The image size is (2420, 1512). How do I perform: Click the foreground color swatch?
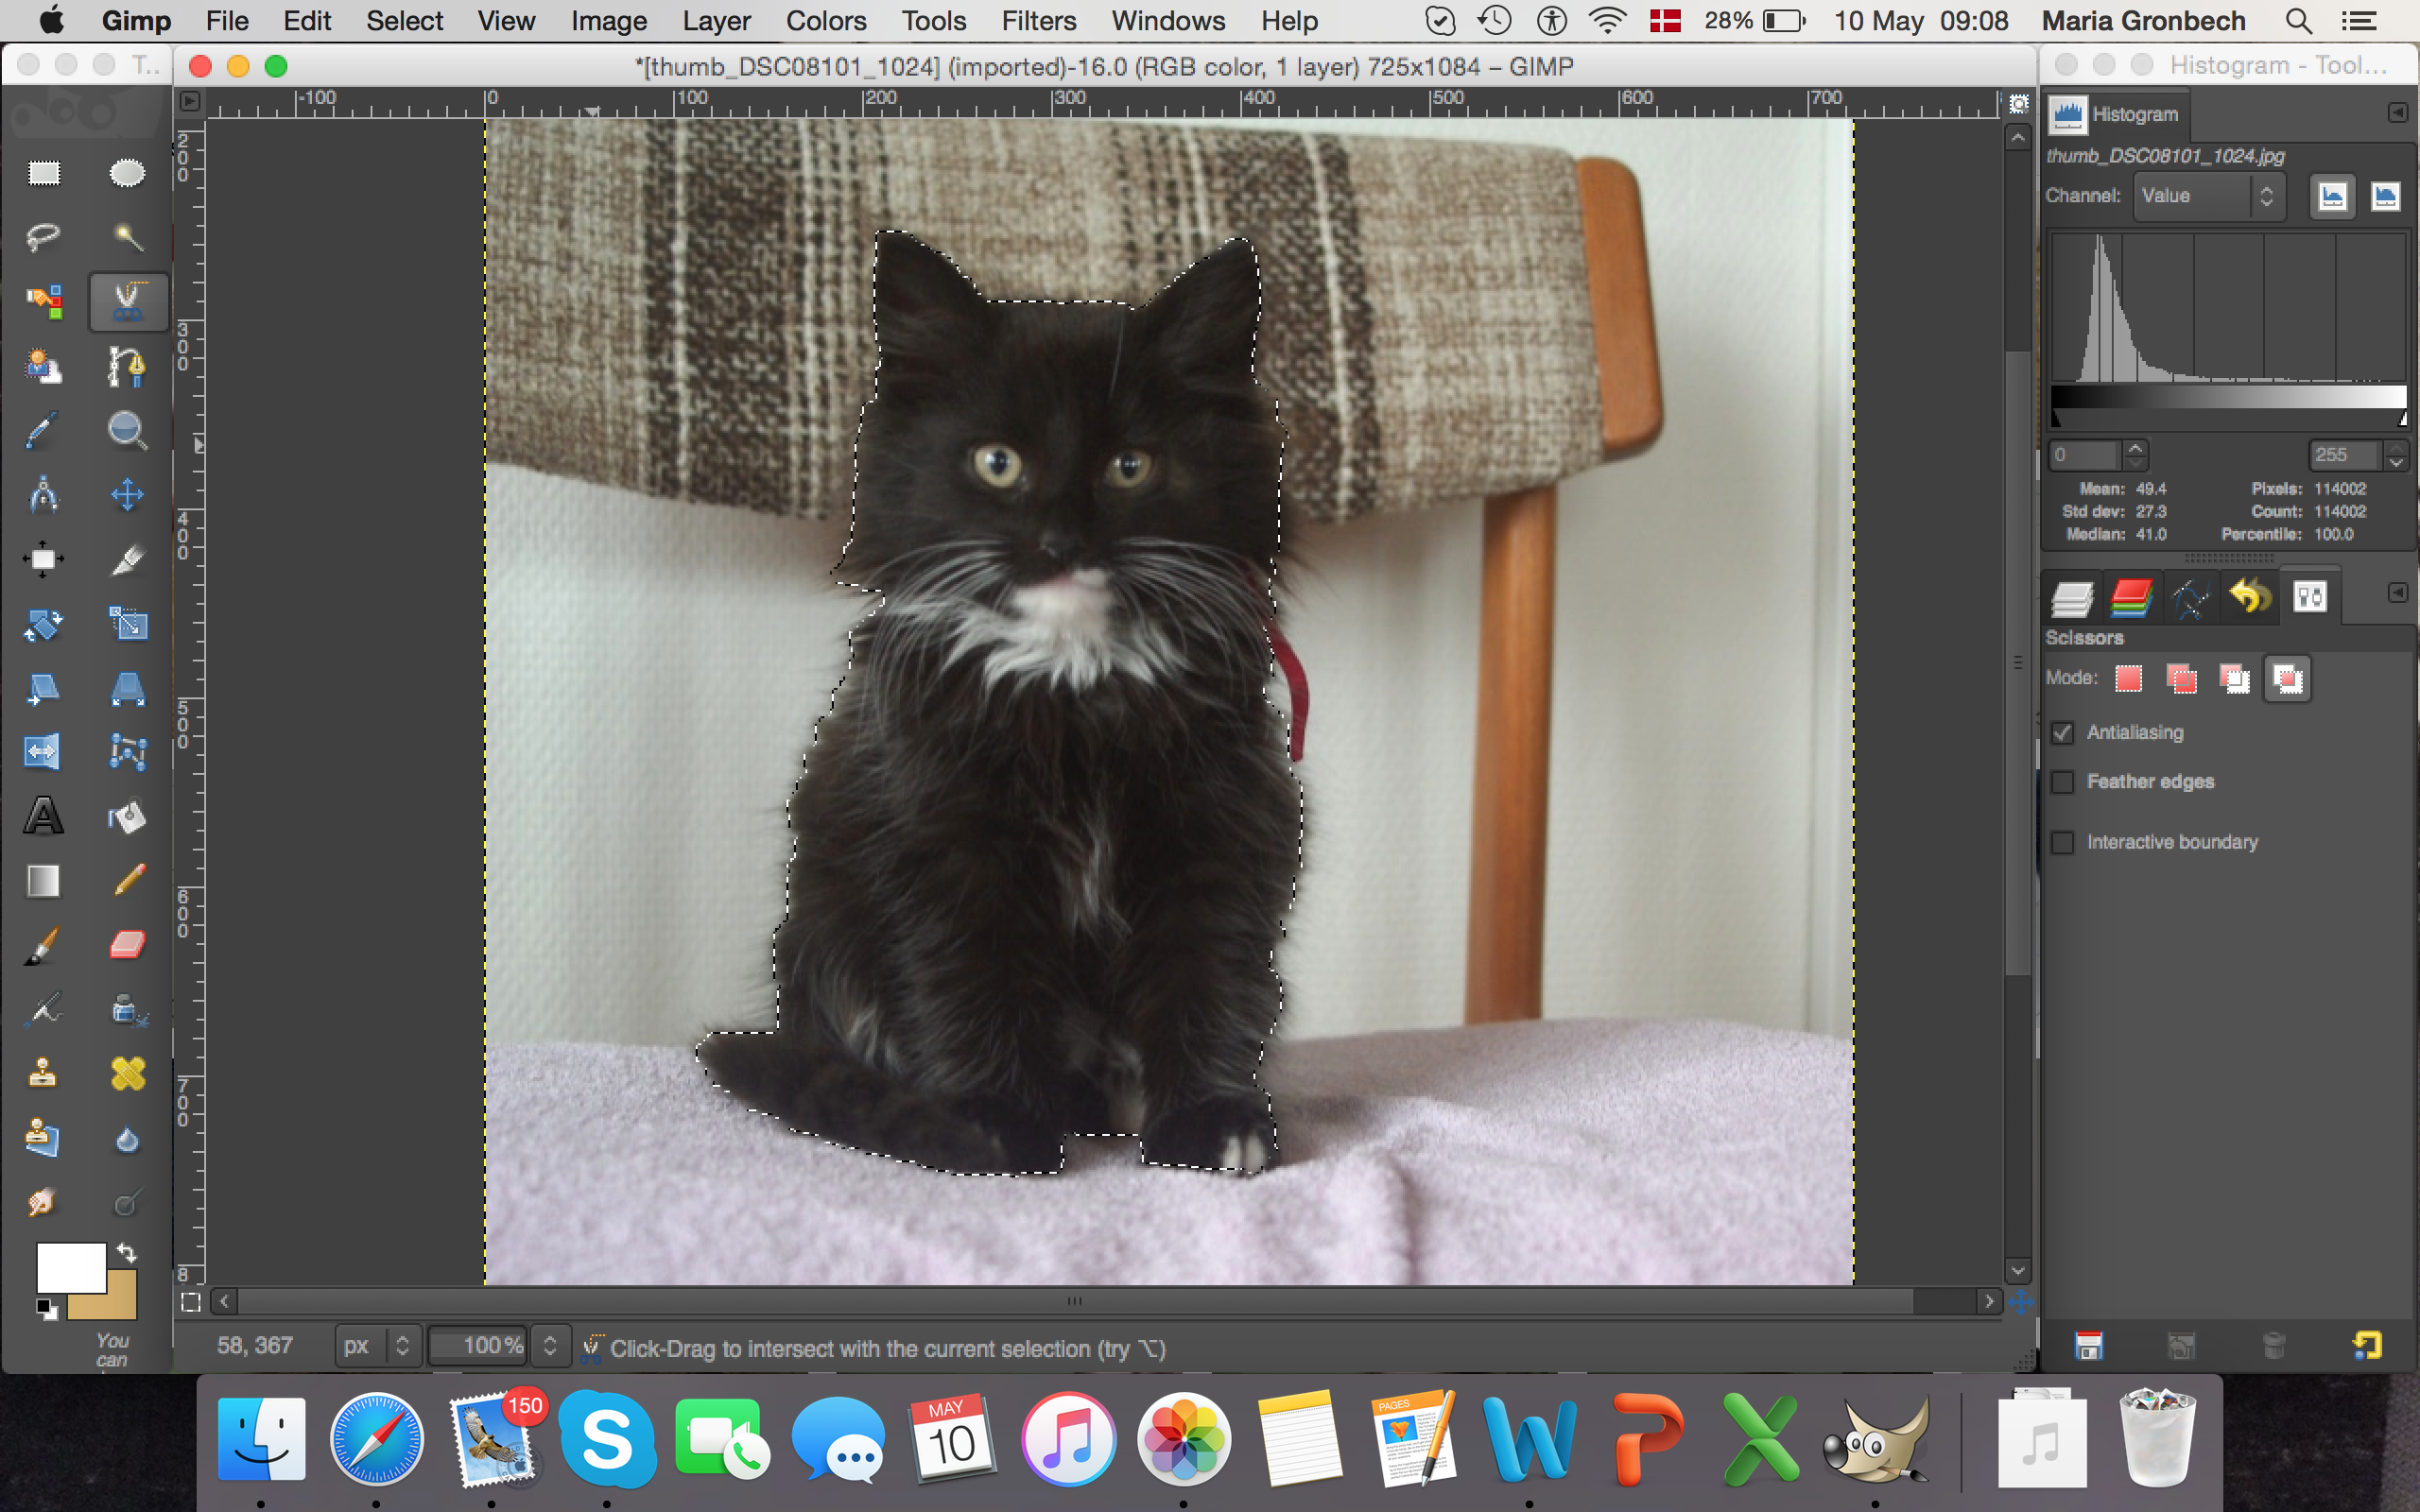(70, 1267)
